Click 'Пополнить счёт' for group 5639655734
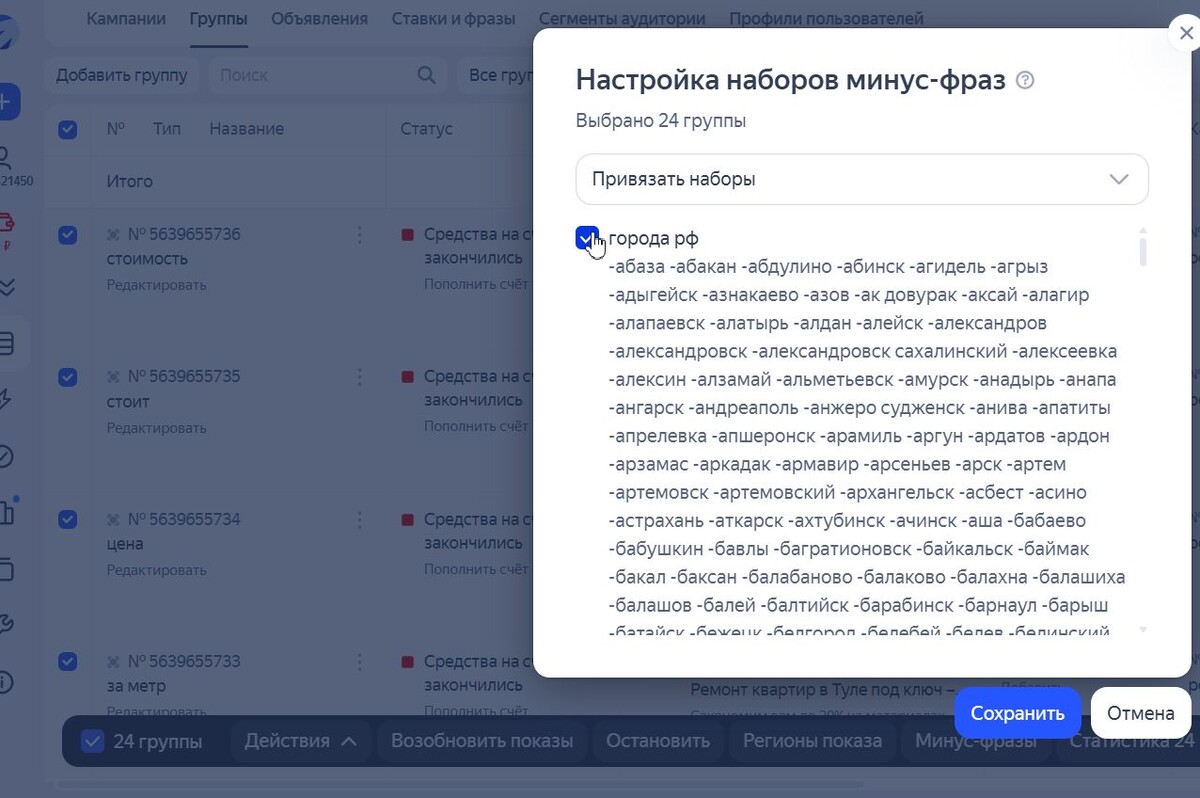Viewport: 1200px width, 798px height. coord(476,570)
